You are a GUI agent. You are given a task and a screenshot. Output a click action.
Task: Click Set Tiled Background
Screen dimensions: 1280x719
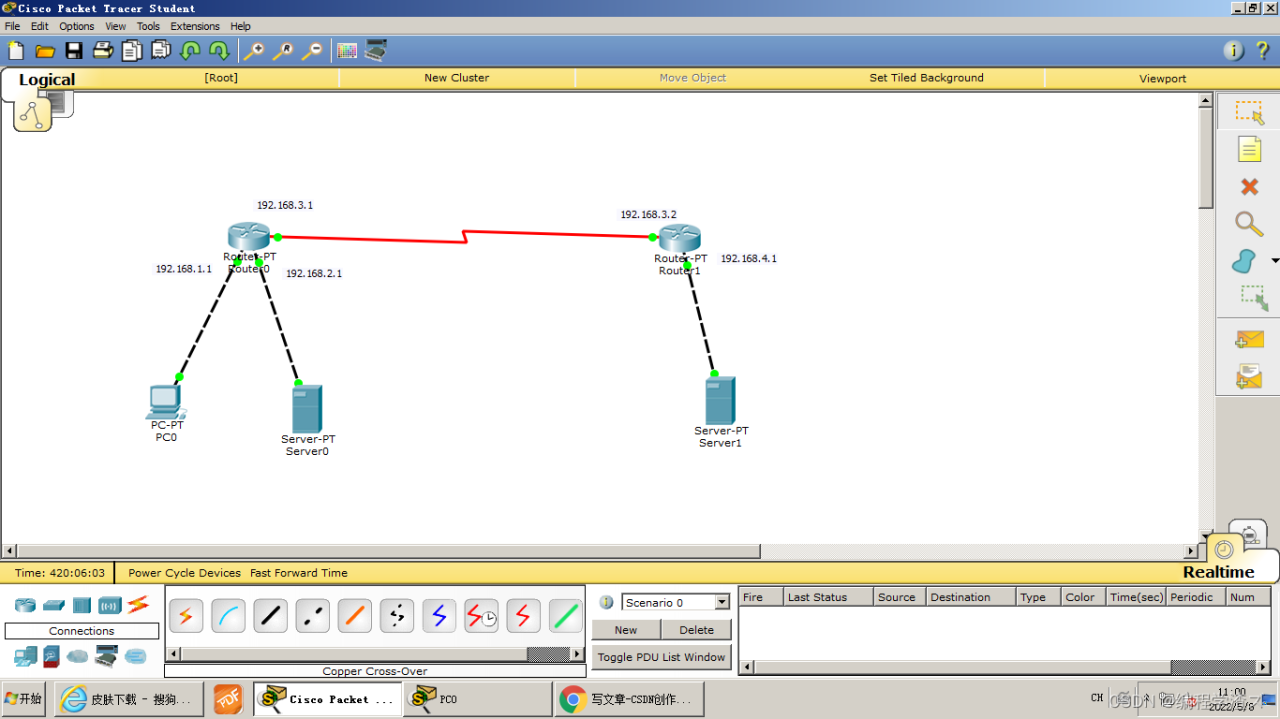click(x=926, y=78)
